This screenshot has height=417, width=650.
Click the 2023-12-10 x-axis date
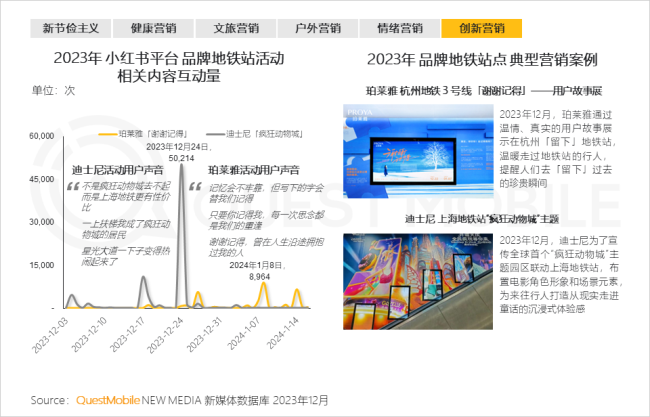point(89,334)
